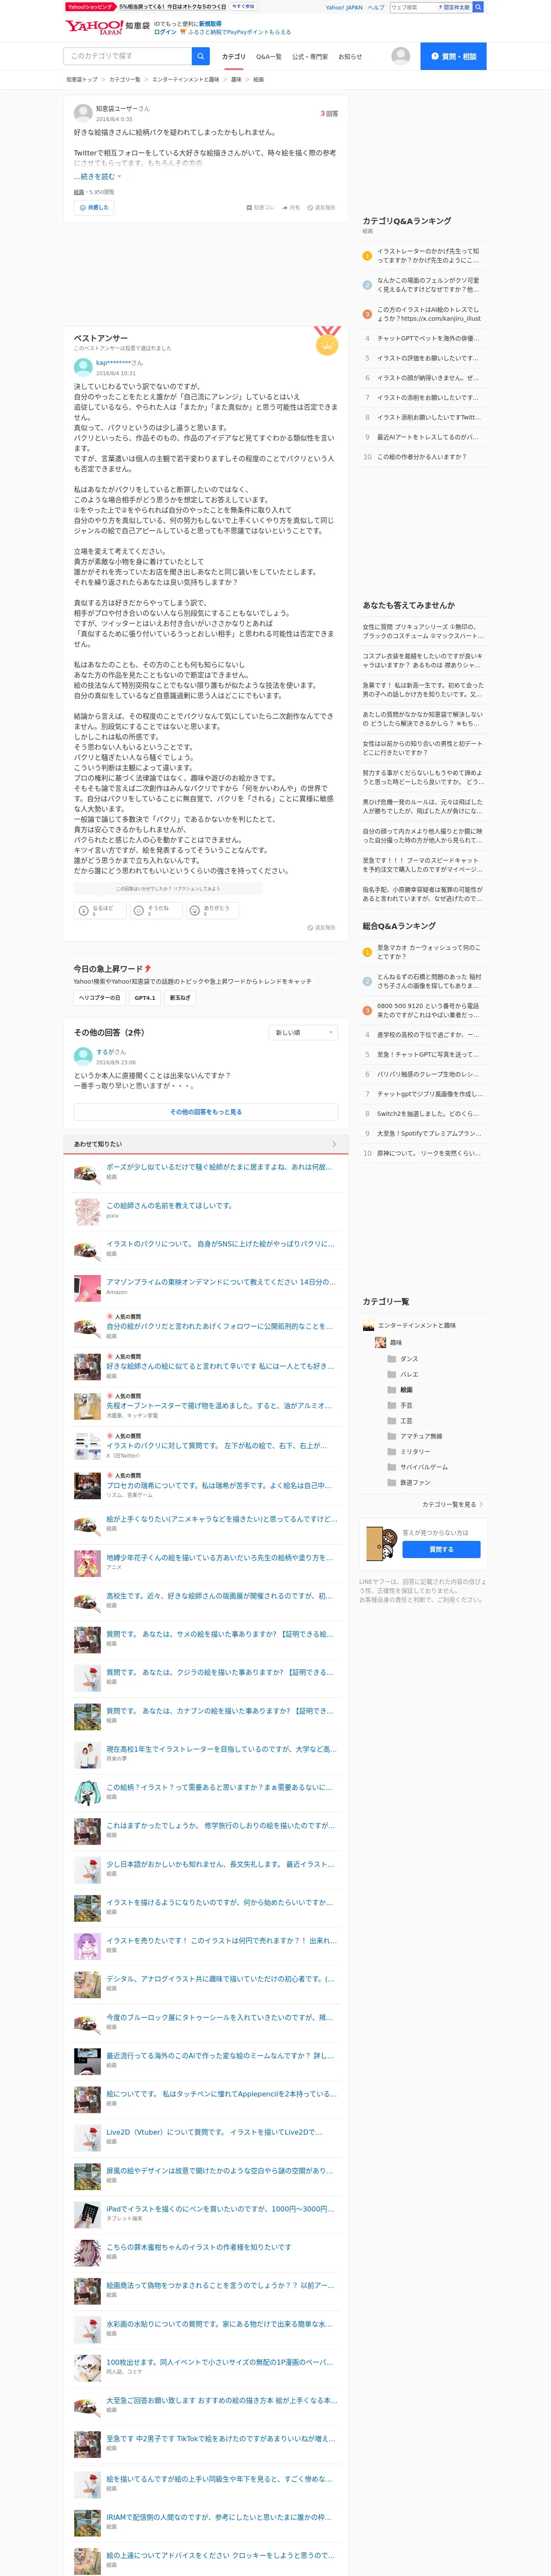Select the カテゴリ tab
Screen dimensions: 551x2576
(x=233, y=57)
